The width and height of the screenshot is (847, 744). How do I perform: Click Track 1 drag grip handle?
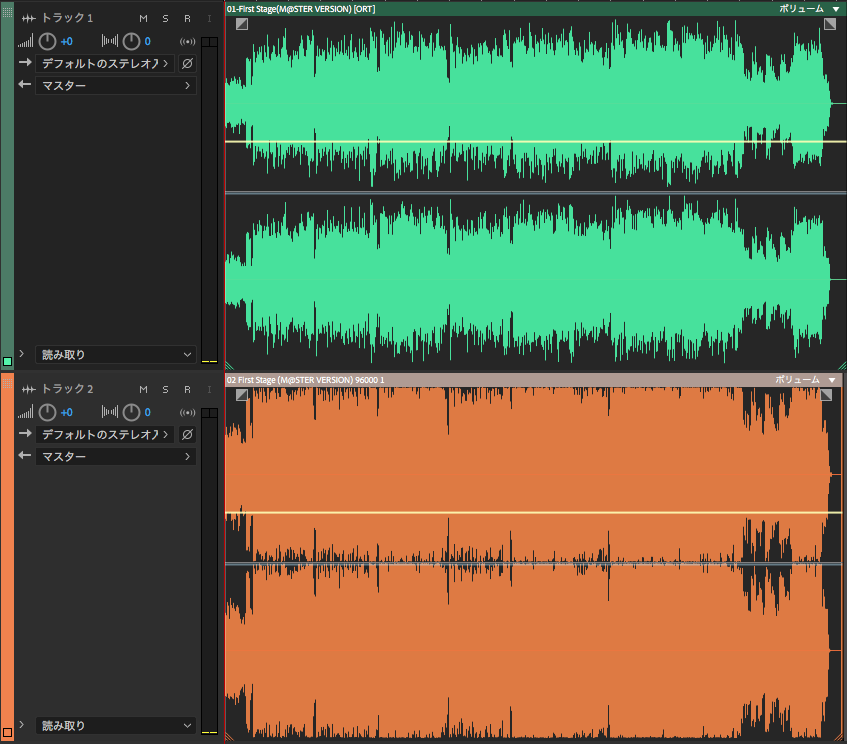coord(8,12)
